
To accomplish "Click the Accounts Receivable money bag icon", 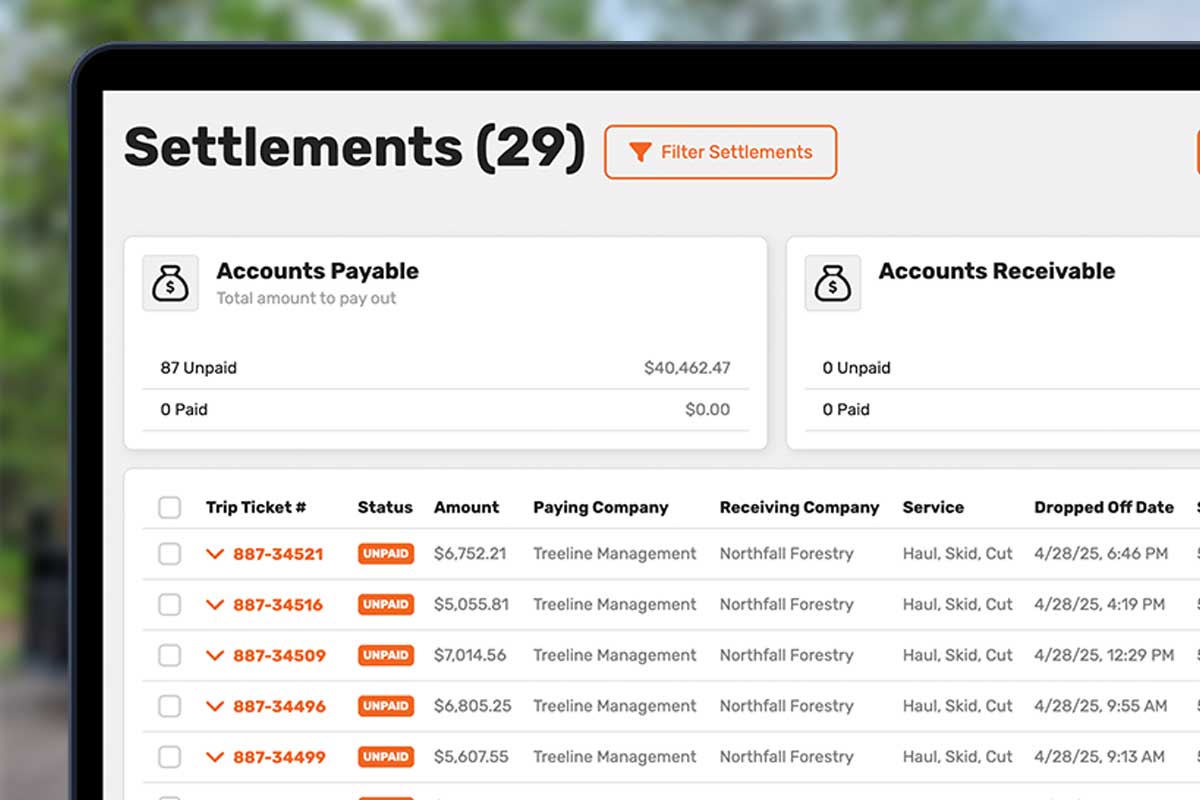I will tap(832, 283).
